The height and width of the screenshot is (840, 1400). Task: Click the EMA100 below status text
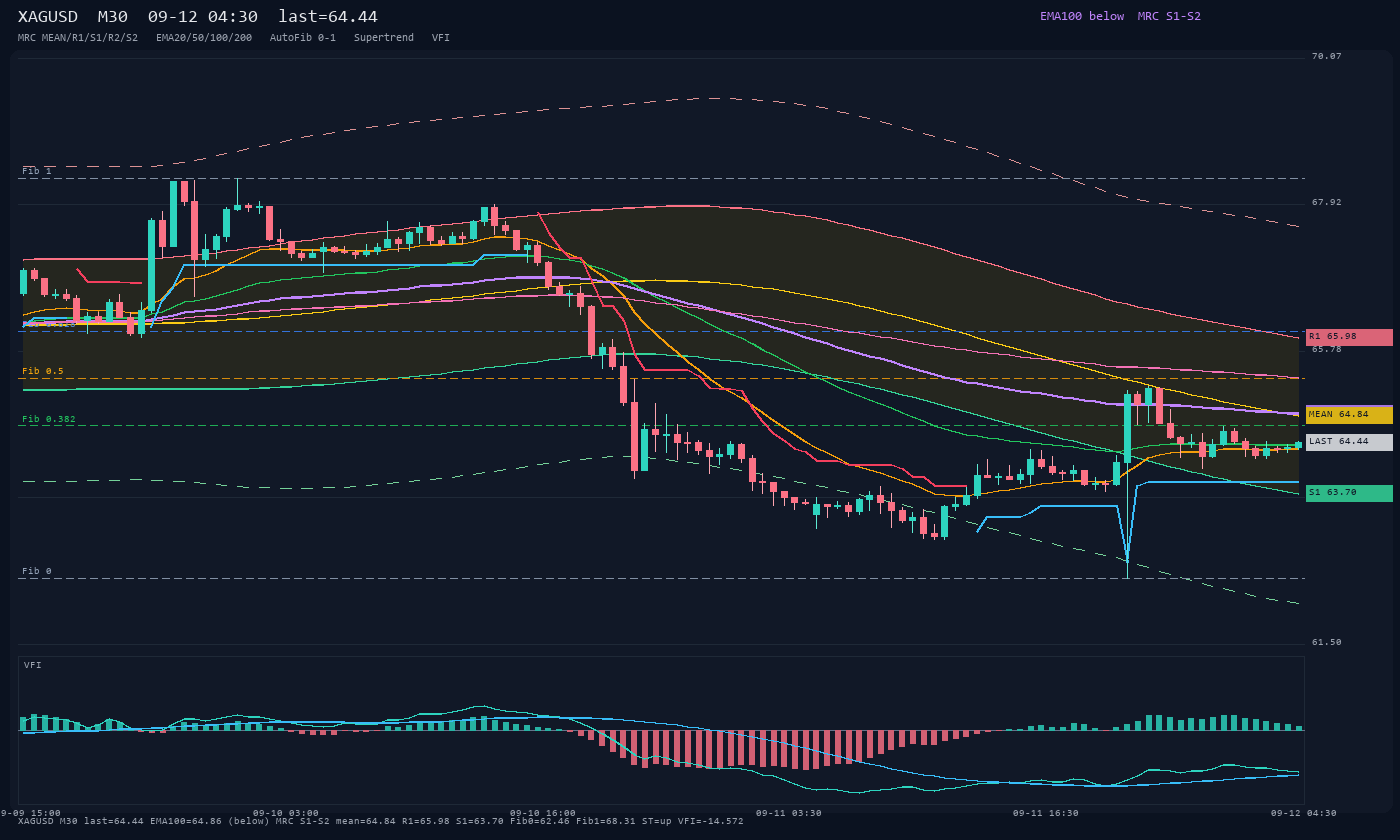pyautogui.click(x=1082, y=16)
